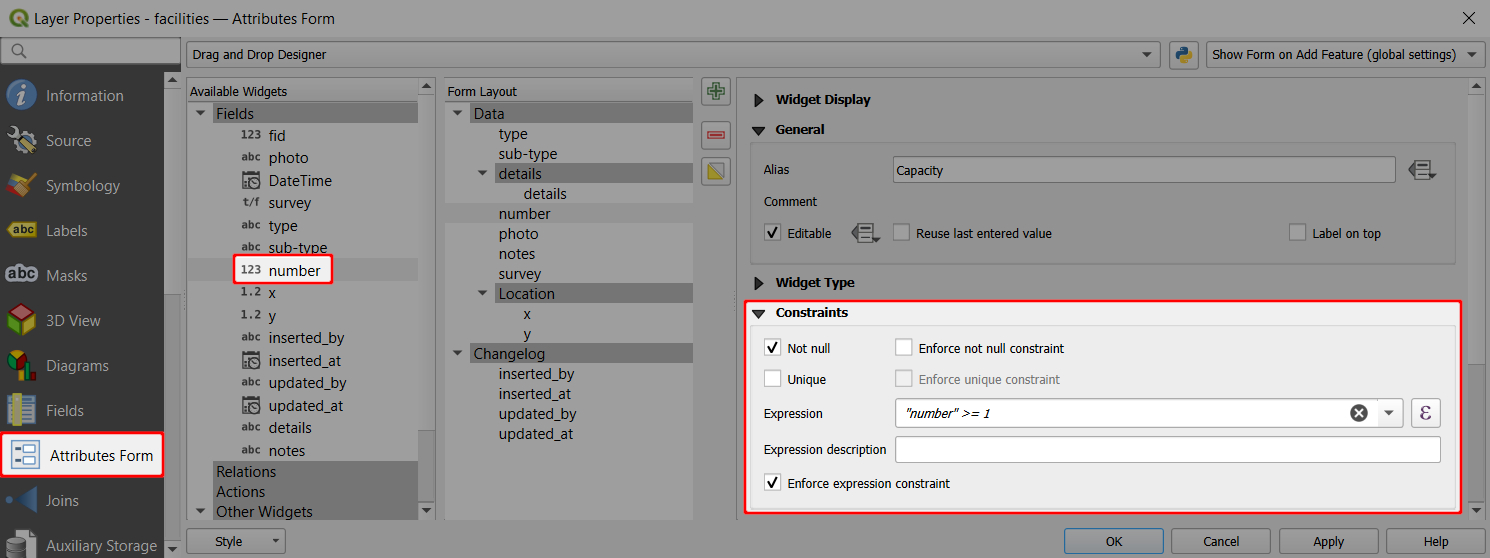Collapse the Data group in Form Layout
1490x558 pixels.
459,114
